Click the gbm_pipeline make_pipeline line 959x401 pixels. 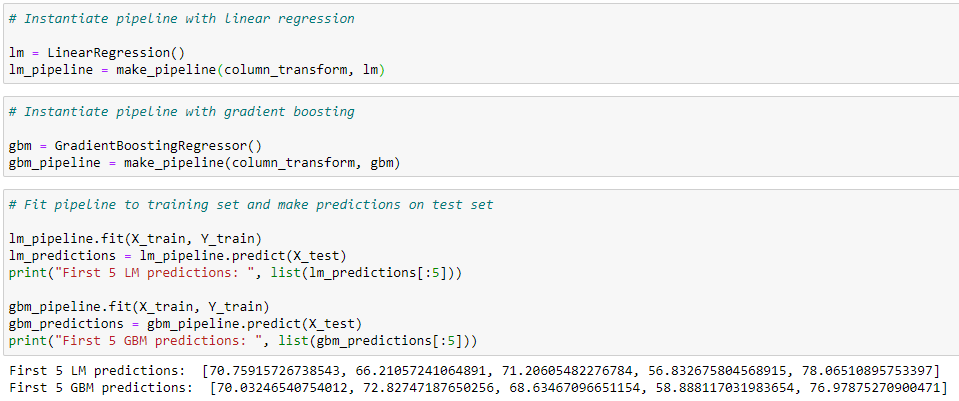coord(204,163)
